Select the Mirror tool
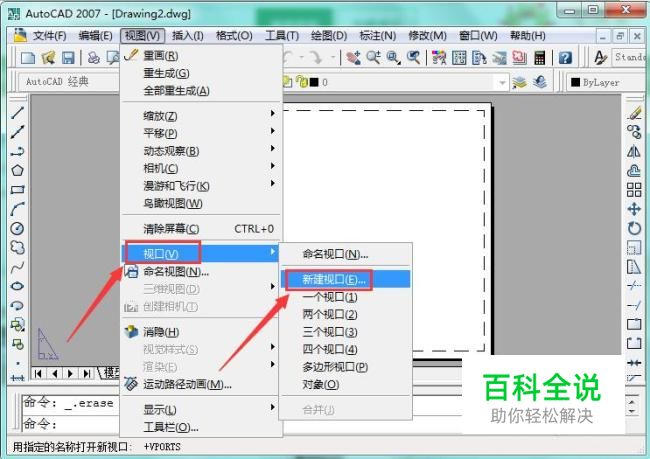The image size is (650, 459). click(634, 152)
